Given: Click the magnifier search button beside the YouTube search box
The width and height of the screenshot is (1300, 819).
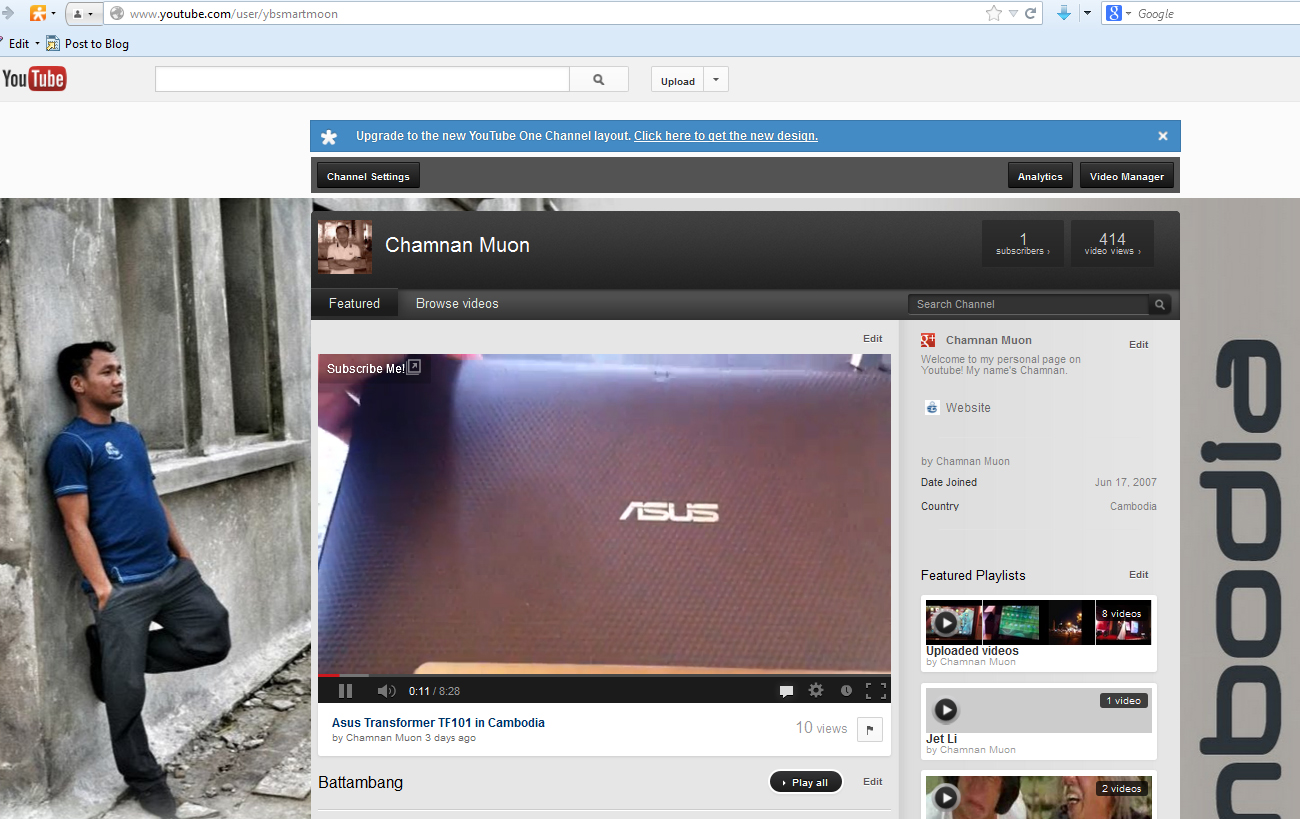Looking at the screenshot, I should point(599,80).
